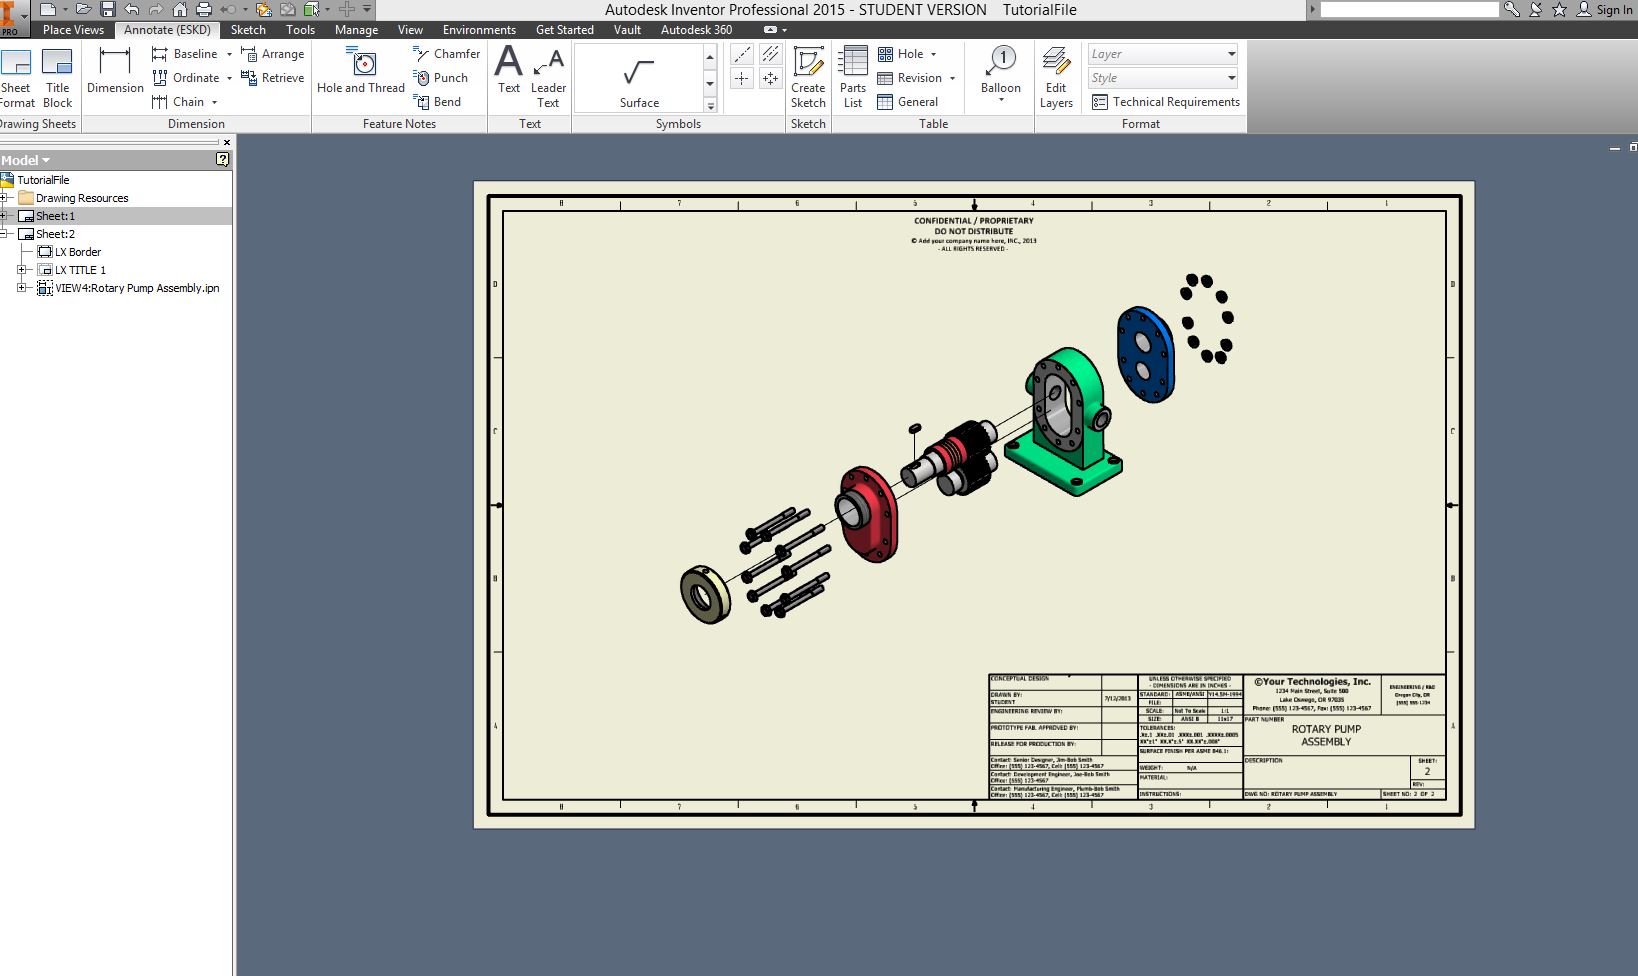This screenshot has height=976, width=1638.
Task: Expand VIEW4:Rotary Pump Assembly.ipn node
Action: [22, 288]
